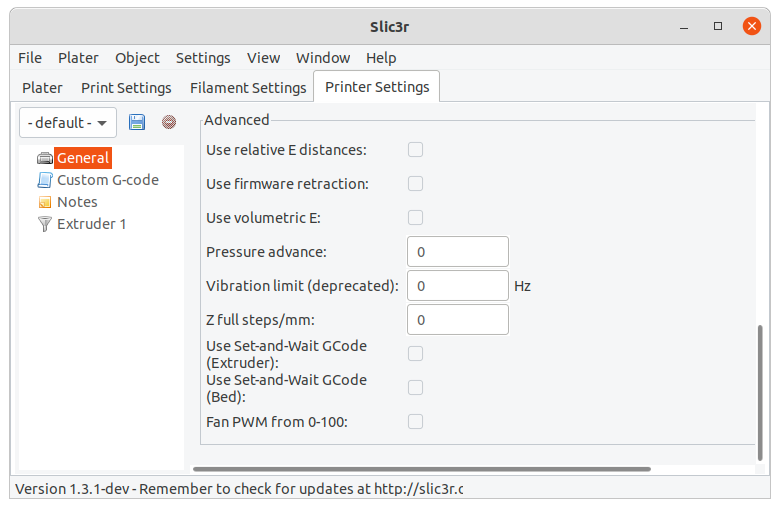
Task: Open the default preset dropdown
Action: (68, 122)
